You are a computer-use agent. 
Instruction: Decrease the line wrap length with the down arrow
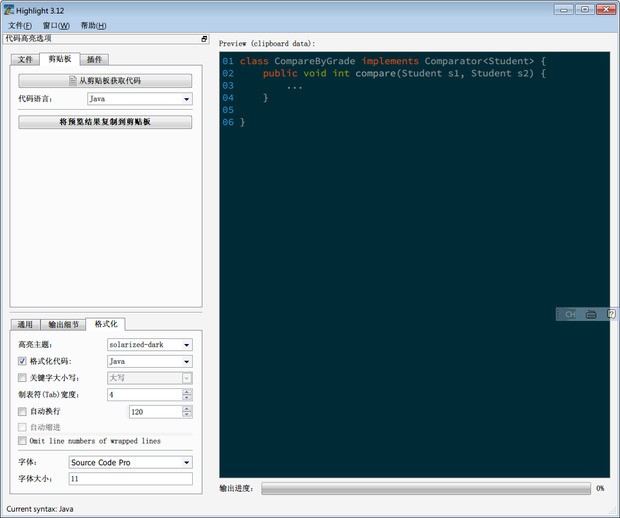[187, 414]
